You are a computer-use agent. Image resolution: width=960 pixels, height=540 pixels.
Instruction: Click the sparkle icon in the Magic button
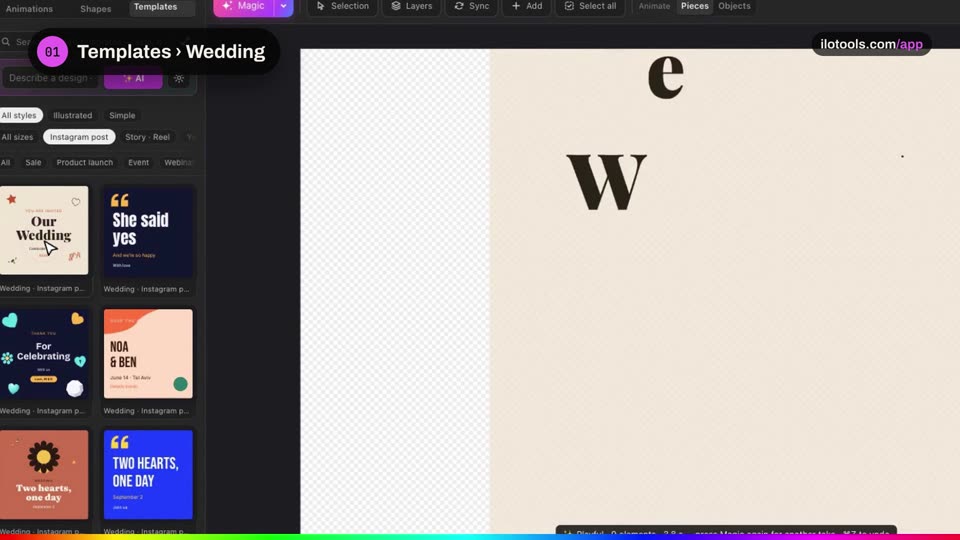[227, 6]
